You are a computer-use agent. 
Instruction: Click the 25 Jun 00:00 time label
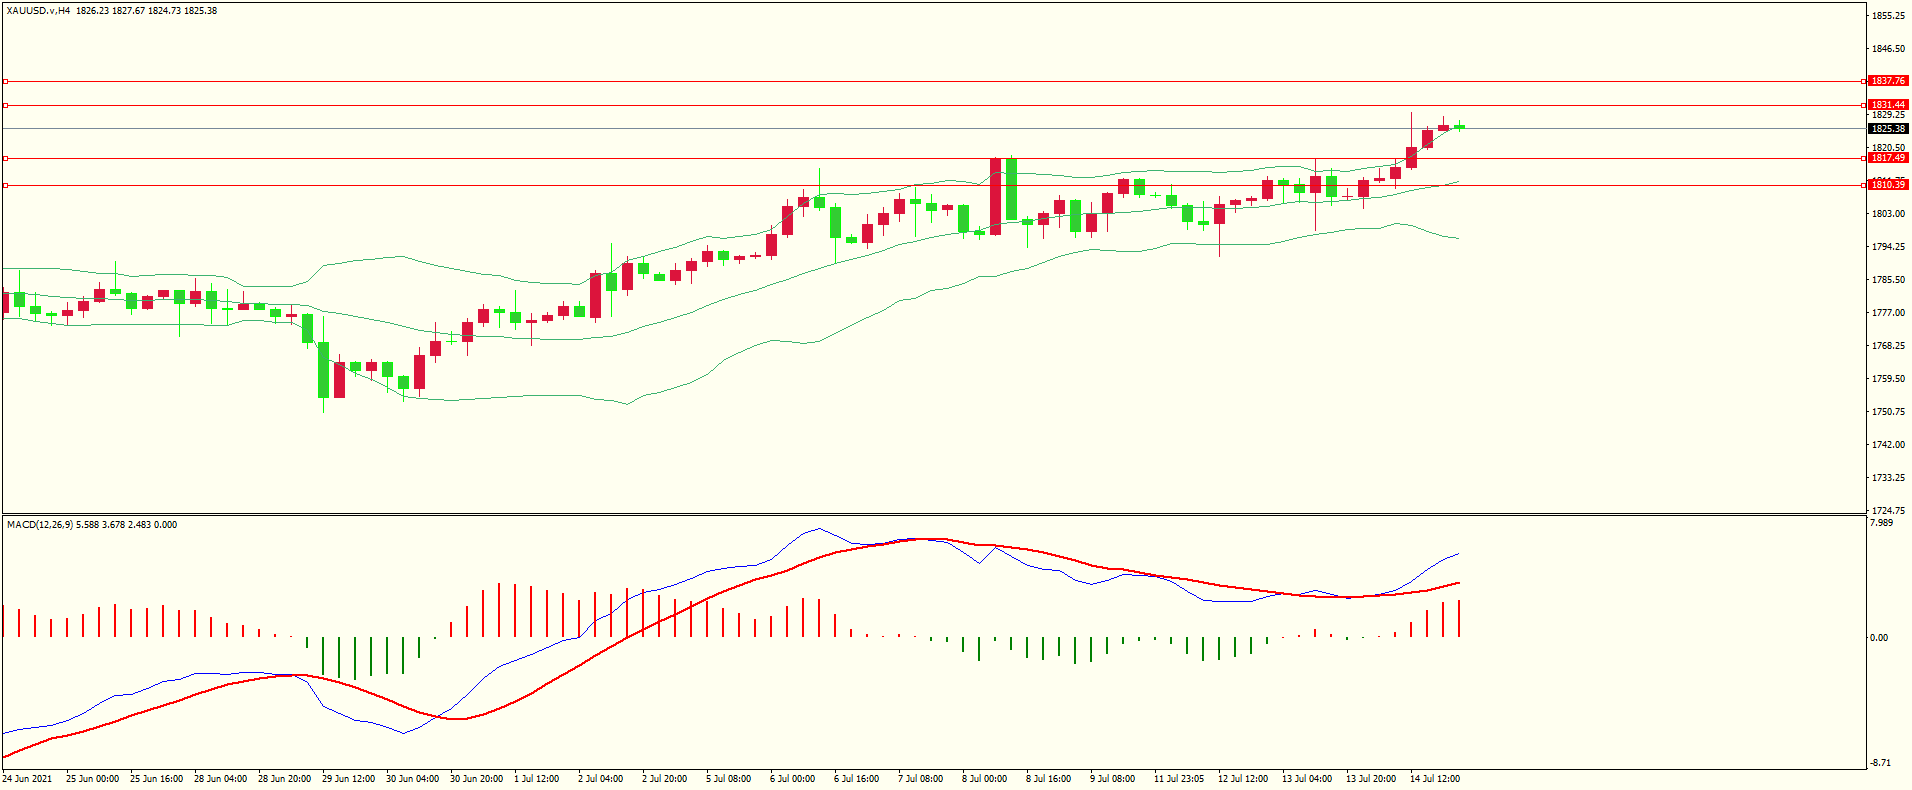[92, 779]
